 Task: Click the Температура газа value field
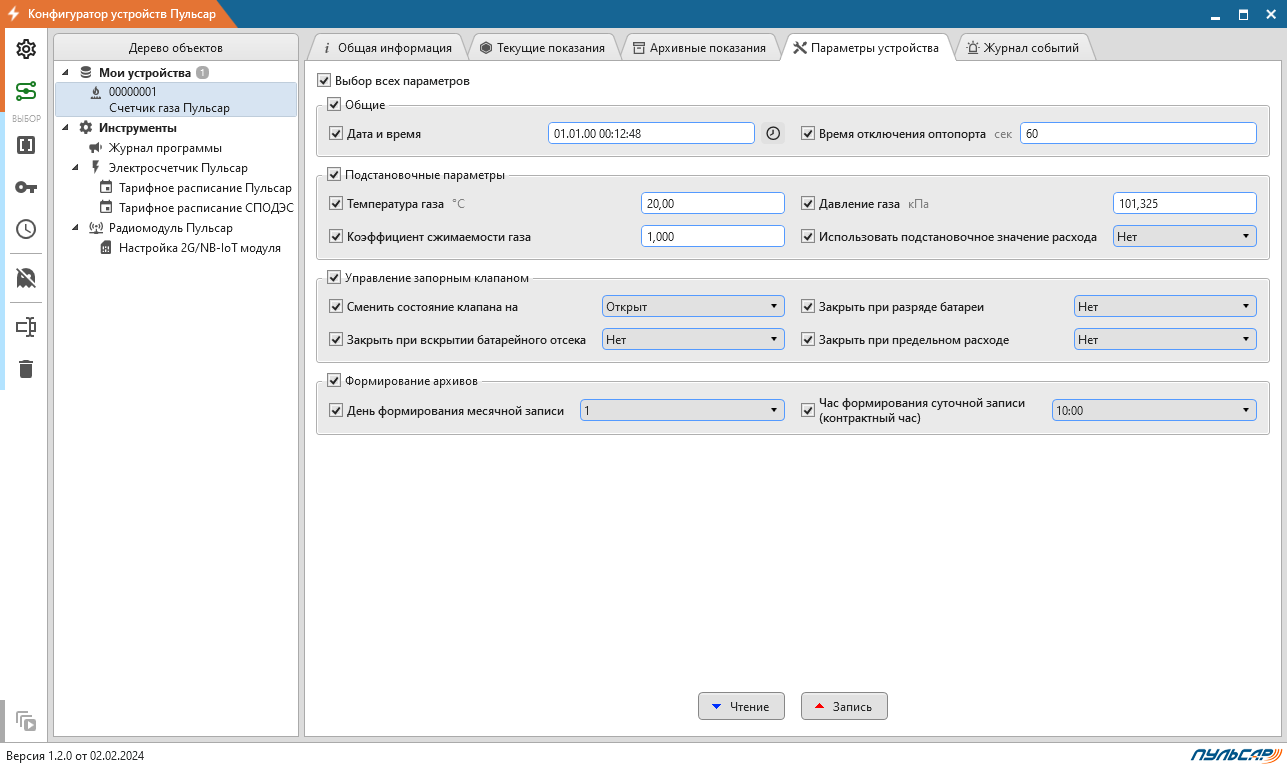[x=713, y=204]
